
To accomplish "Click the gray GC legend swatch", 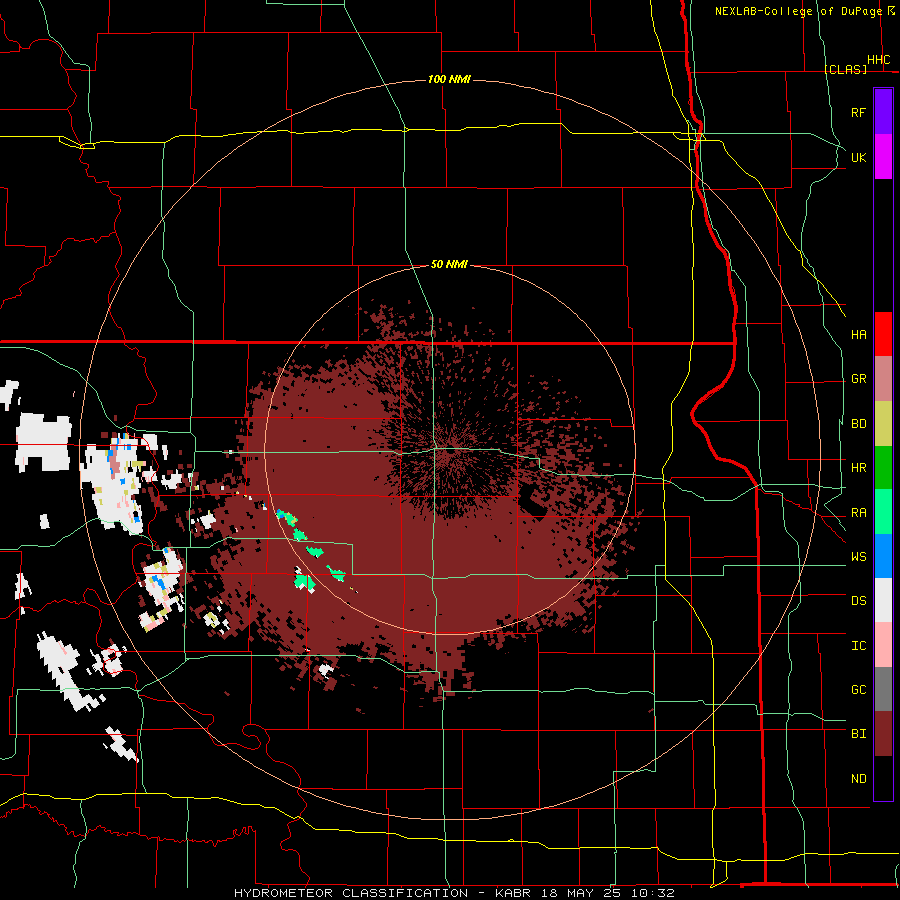I will pos(883,689).
